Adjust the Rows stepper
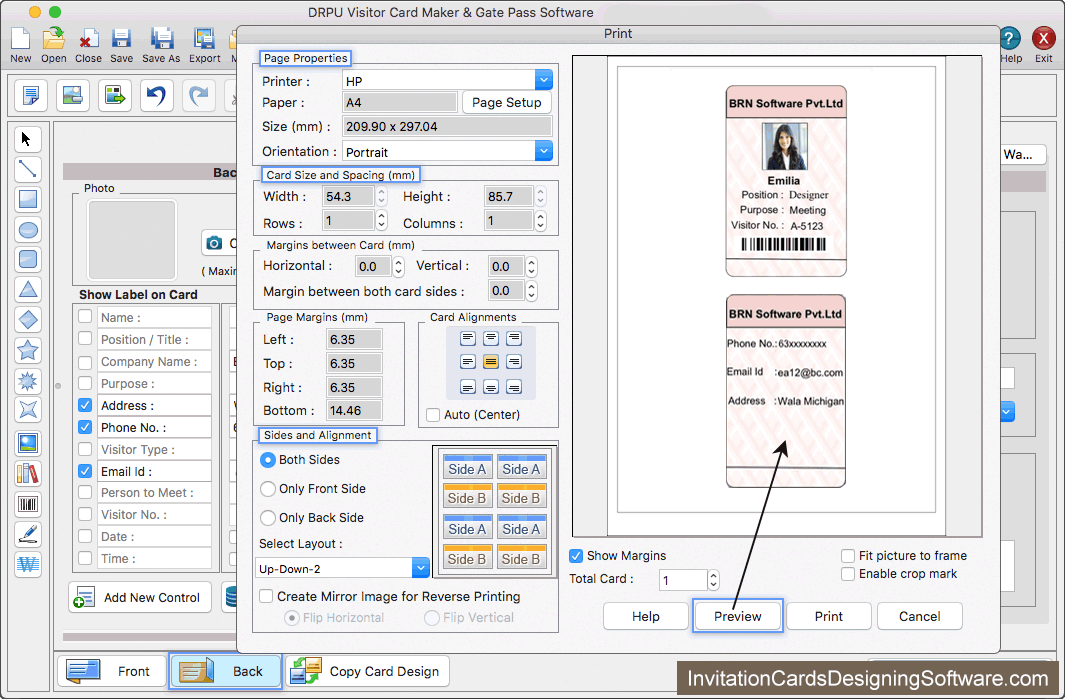This screenshot has width=1065, height=699. click(381, 220)
